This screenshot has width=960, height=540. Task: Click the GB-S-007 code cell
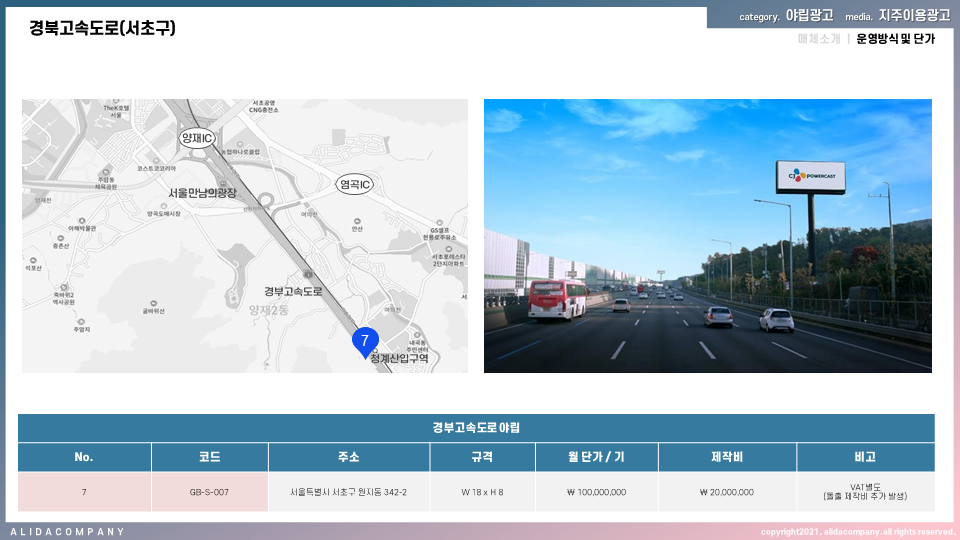point(209,492)
